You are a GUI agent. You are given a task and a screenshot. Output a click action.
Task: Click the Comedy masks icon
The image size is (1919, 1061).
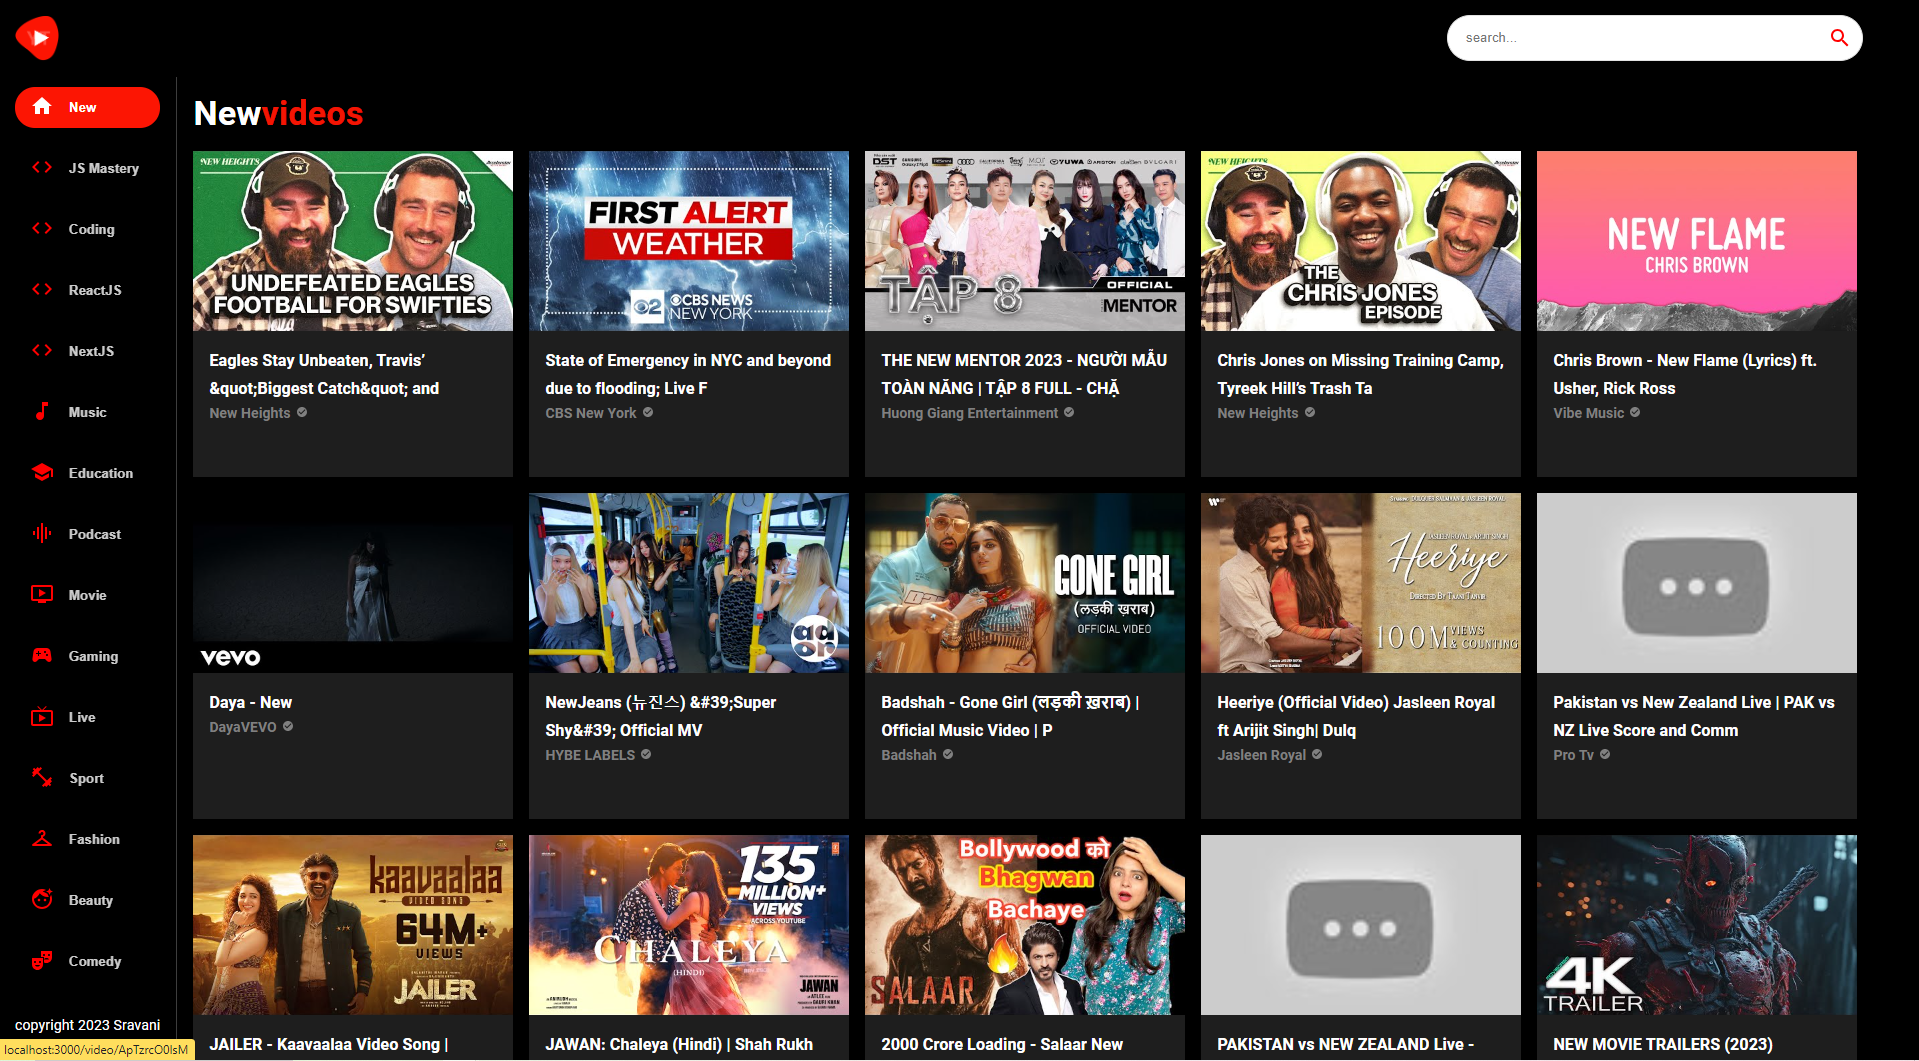(x=42, y=960)
